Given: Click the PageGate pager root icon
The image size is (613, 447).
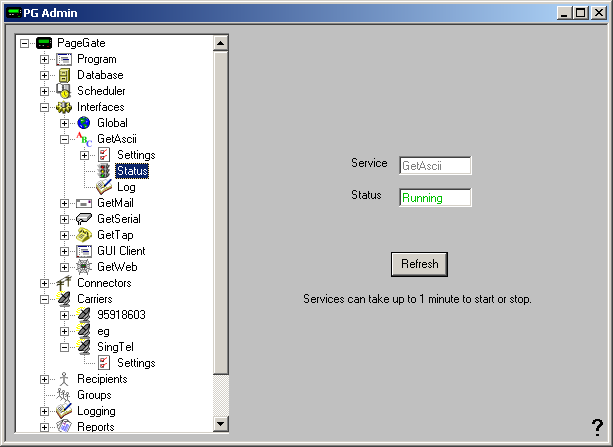Looking at the screenshot, I should coord(44,43).
